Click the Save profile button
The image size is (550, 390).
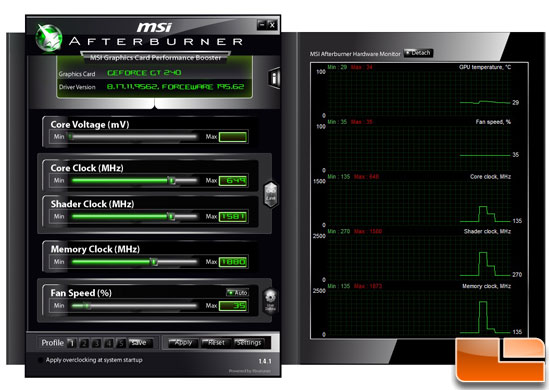coord(140,343)
